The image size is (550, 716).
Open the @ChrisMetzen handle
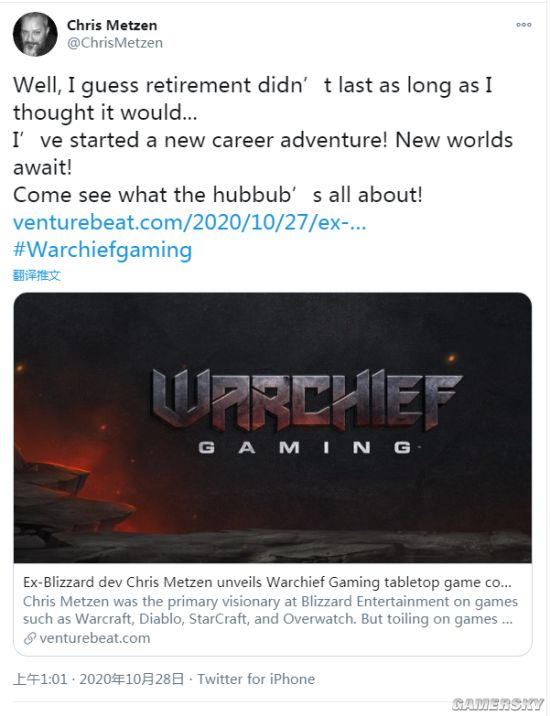click(x=115, y=43)
